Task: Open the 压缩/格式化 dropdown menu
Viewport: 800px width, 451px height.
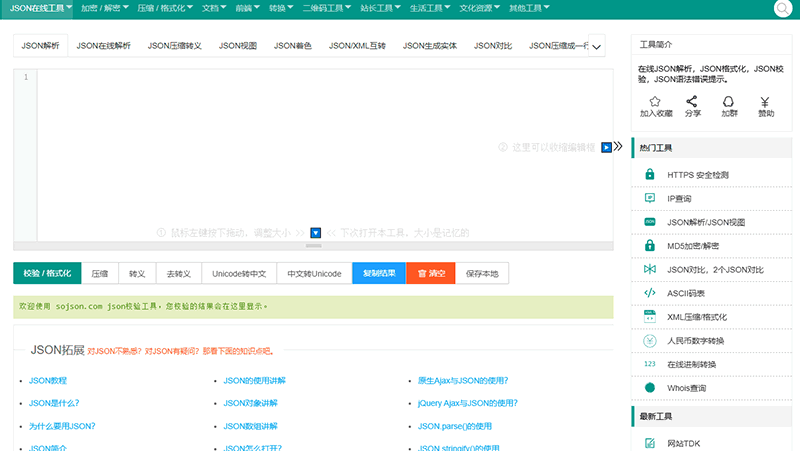Action: pos(164,8)
